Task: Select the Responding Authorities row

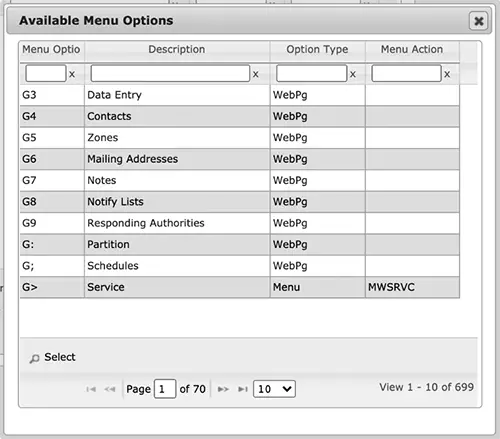Action: pyautogui.click(x=240, y=223)
